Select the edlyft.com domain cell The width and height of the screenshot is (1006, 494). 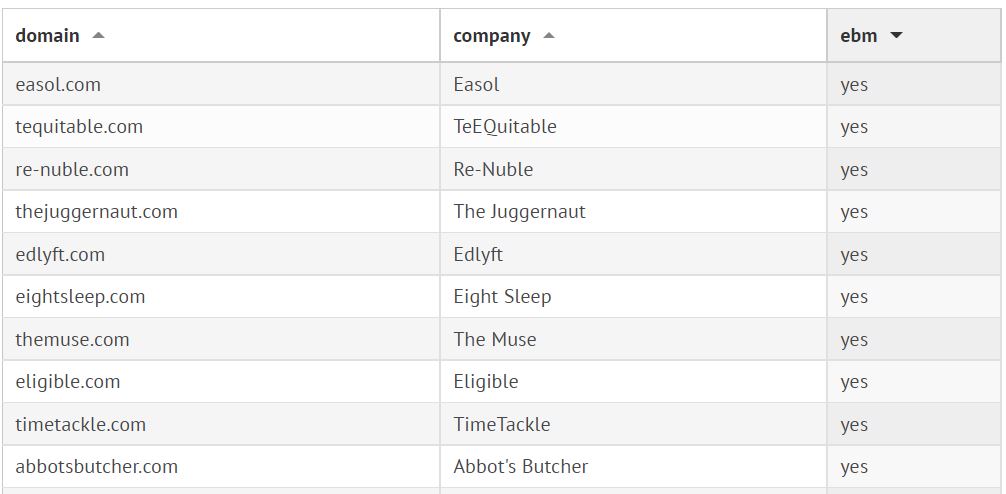coord(60,255)
